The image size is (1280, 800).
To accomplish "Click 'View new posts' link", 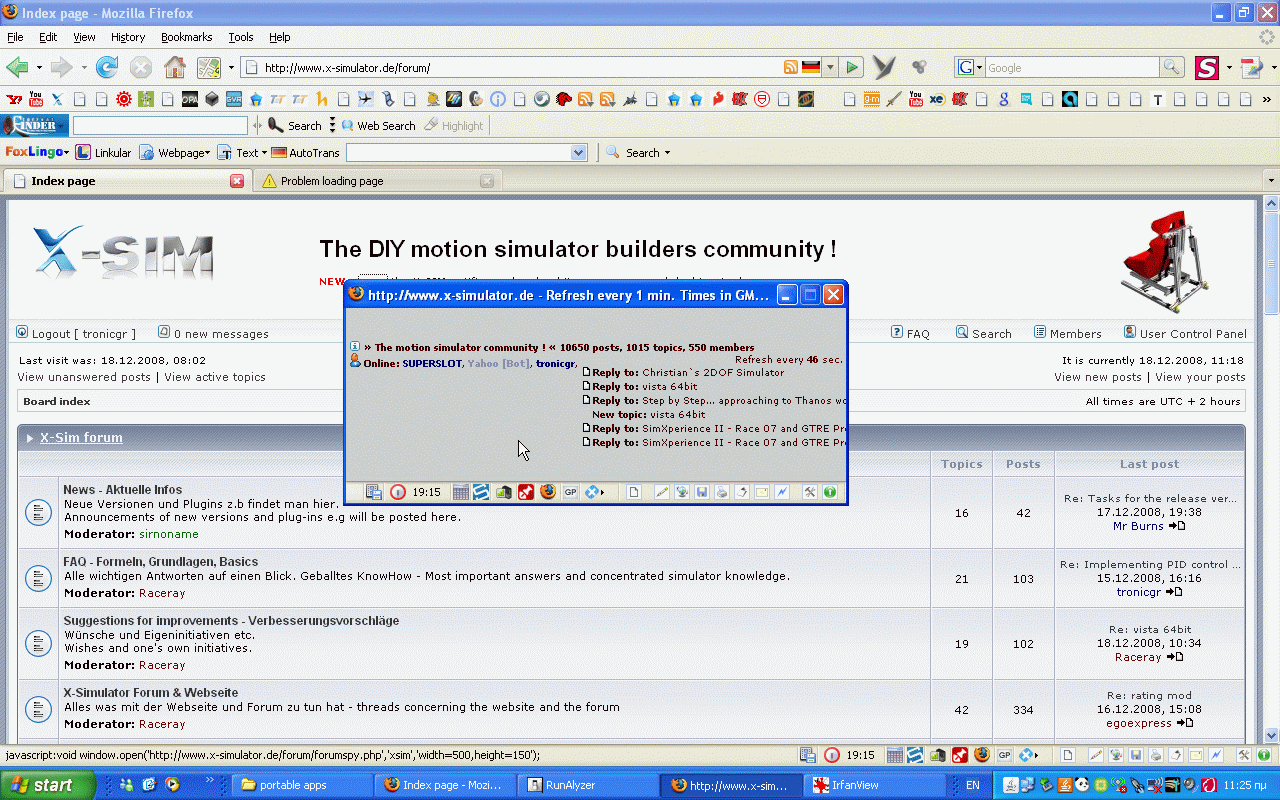I will click(1097, 377).
